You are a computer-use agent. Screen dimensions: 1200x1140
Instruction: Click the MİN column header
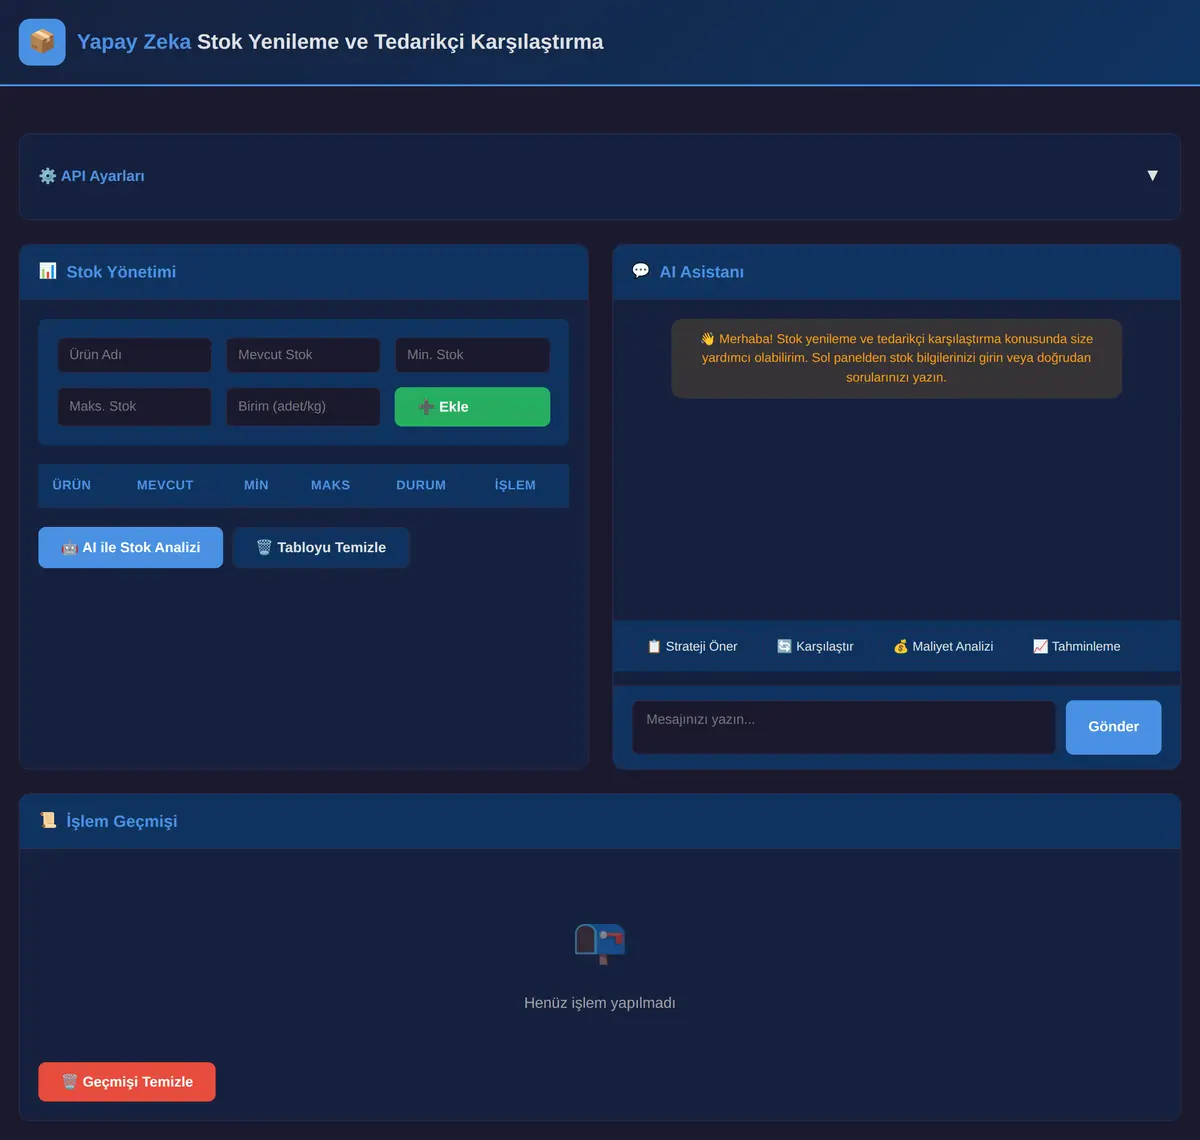[256, 485]
